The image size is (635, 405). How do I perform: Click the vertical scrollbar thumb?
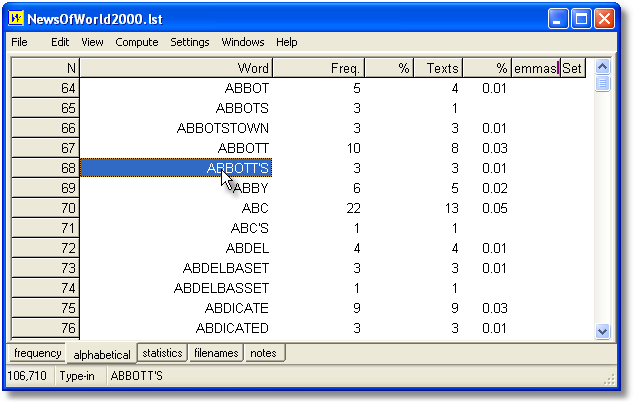(602, 83)
